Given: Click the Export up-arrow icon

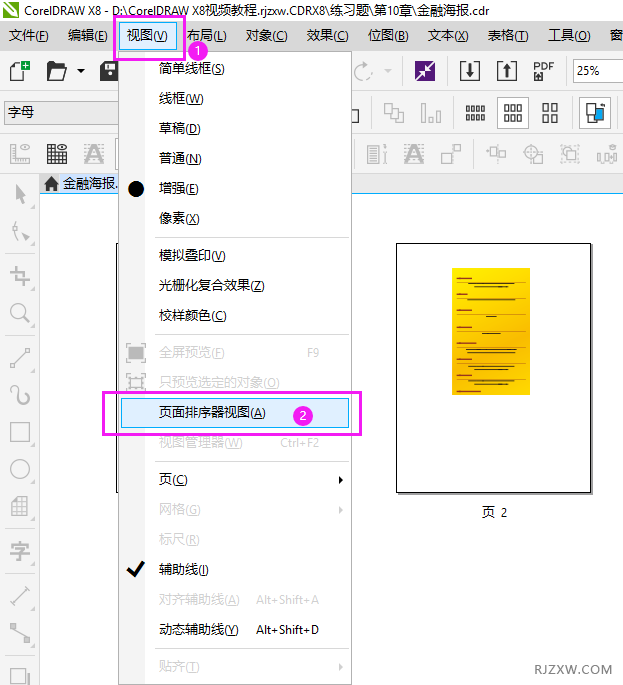Looking at the screenshot, I should tap(507, 71).
